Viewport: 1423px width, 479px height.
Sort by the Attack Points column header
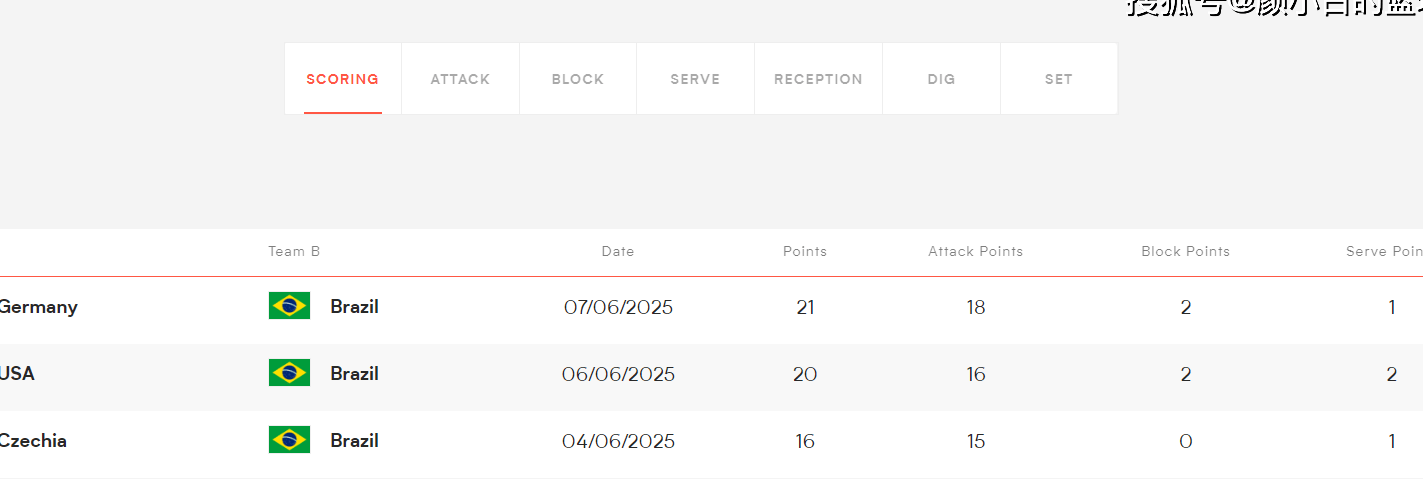(976, 251)
